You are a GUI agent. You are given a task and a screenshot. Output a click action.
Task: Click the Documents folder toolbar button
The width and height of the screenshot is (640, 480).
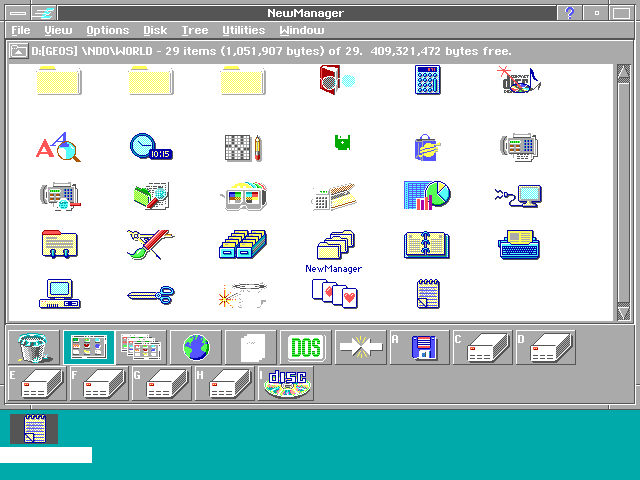[x=250, y=347]
